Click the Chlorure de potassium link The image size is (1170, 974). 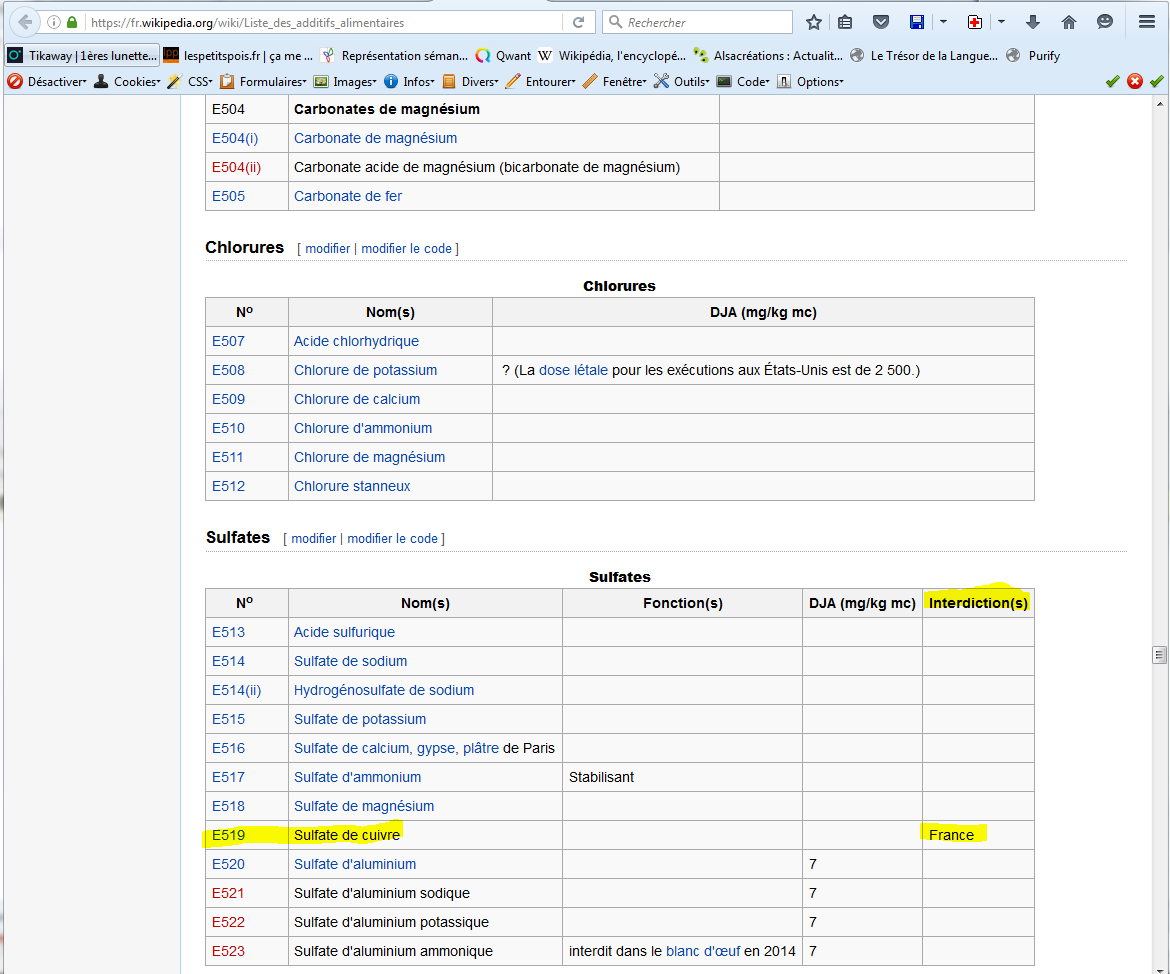click(x=365, y=370)
